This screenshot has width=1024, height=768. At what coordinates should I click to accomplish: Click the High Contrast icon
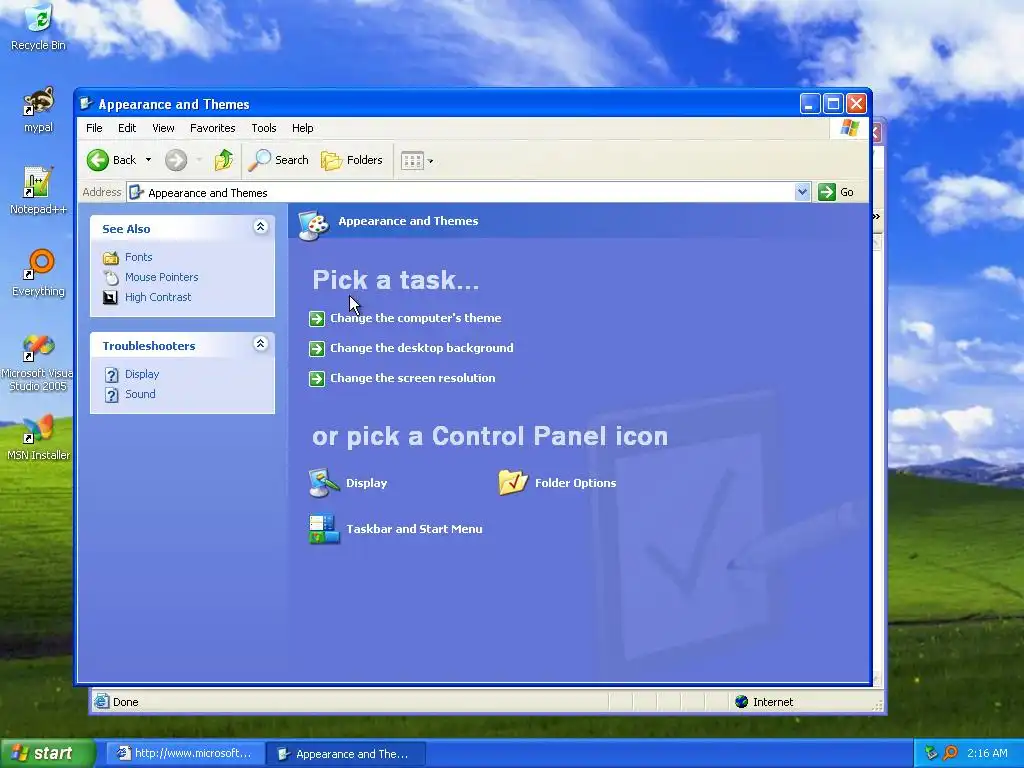coord(111,298)
